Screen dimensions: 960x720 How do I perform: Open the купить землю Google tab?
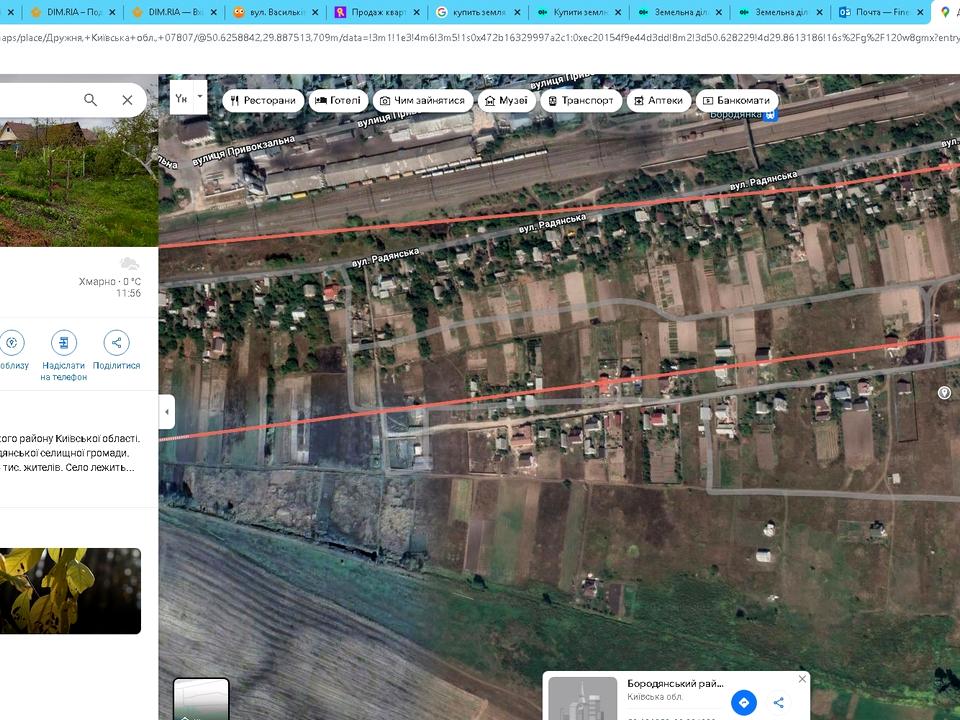click(x=475, y=12)
